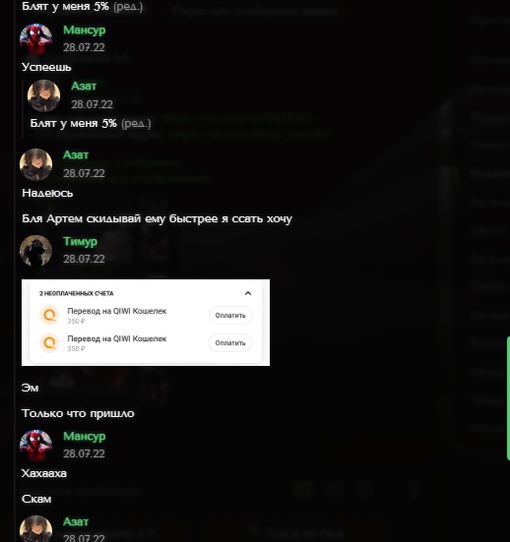The height and width of the screenshot is (542, 510).
Task: Open Мансур's Spider-Man avatar near 'Успеешь'
Action: coord(36,39)
